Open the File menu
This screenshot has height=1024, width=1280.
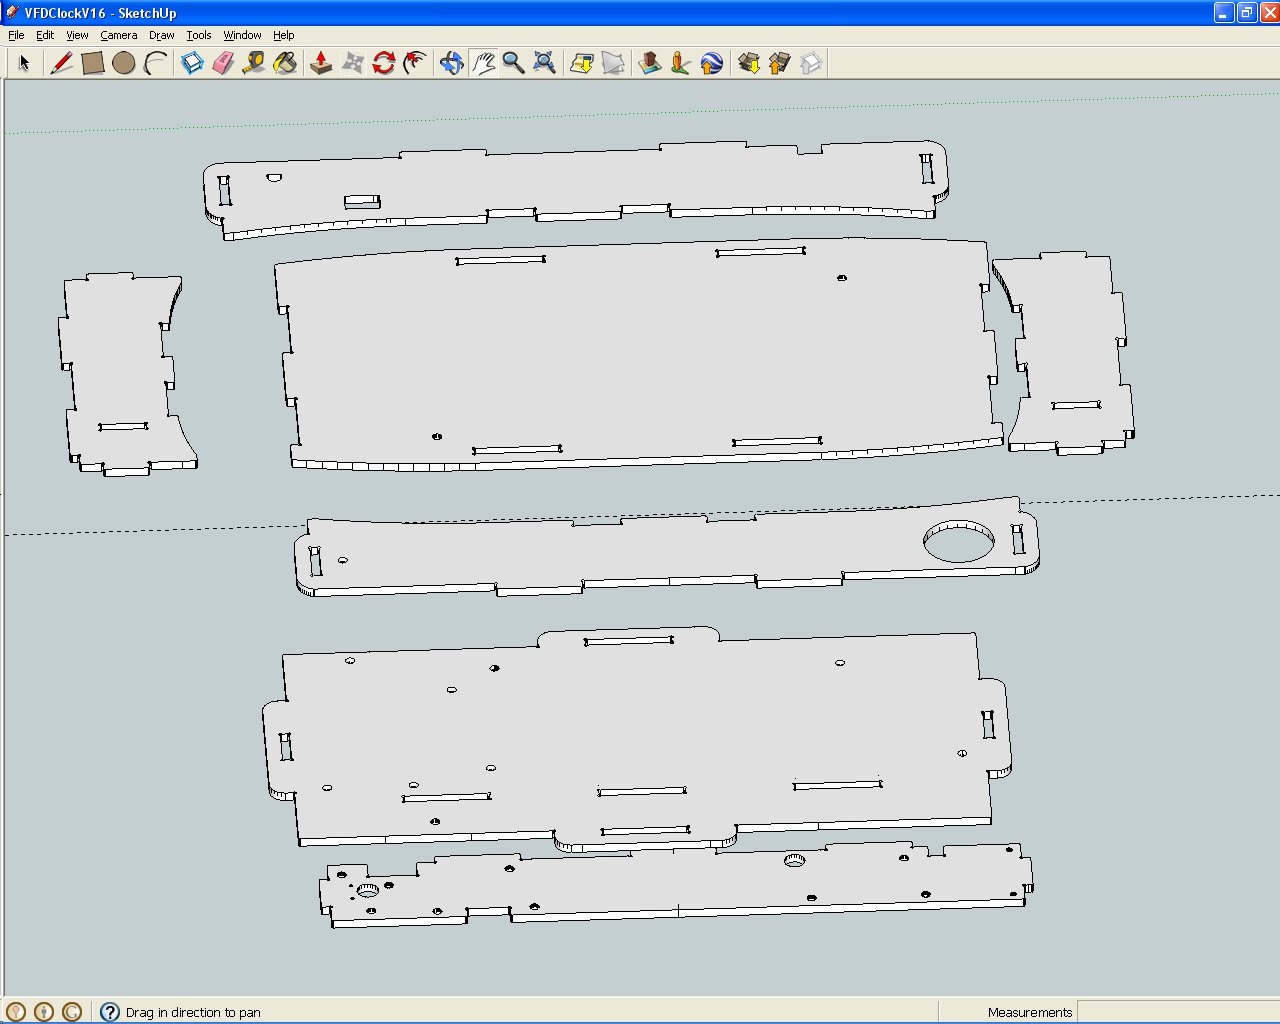(16, 35)
